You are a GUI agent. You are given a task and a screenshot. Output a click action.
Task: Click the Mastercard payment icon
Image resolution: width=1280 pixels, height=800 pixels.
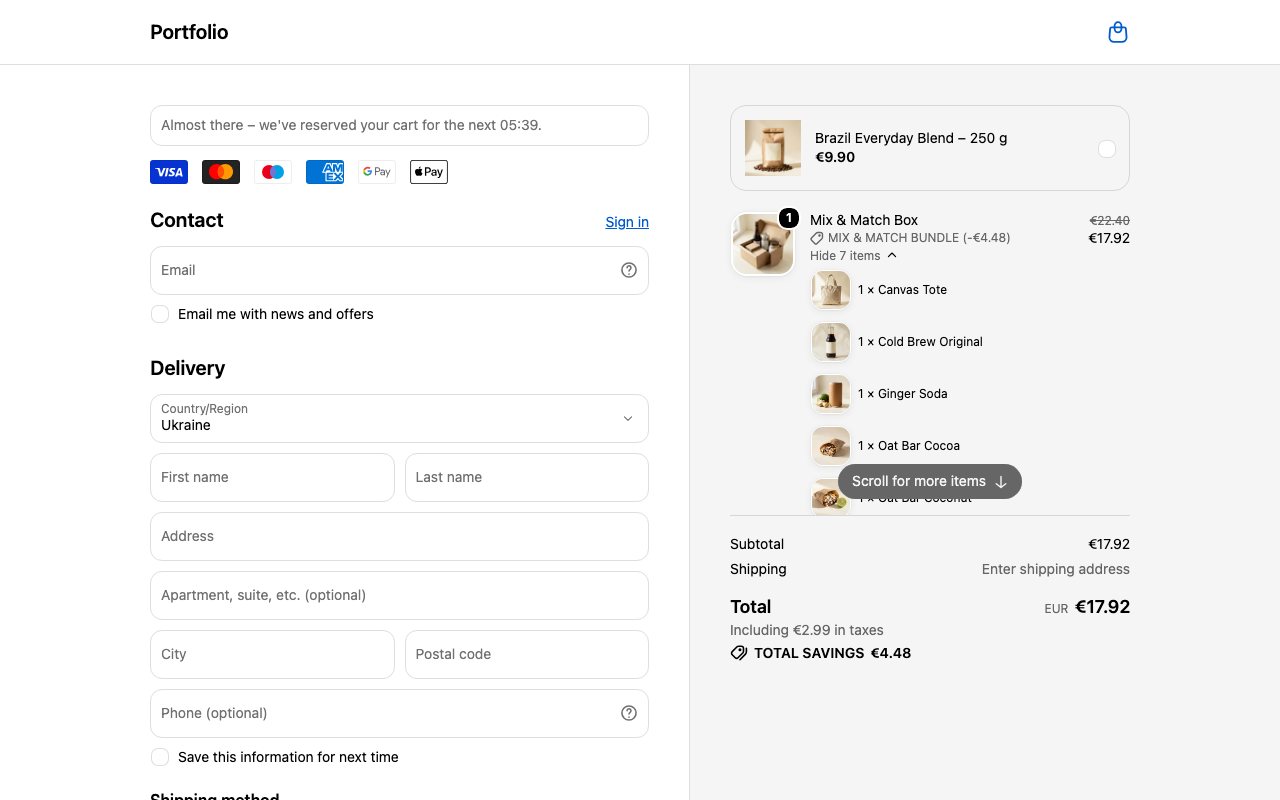click(221, 172)
